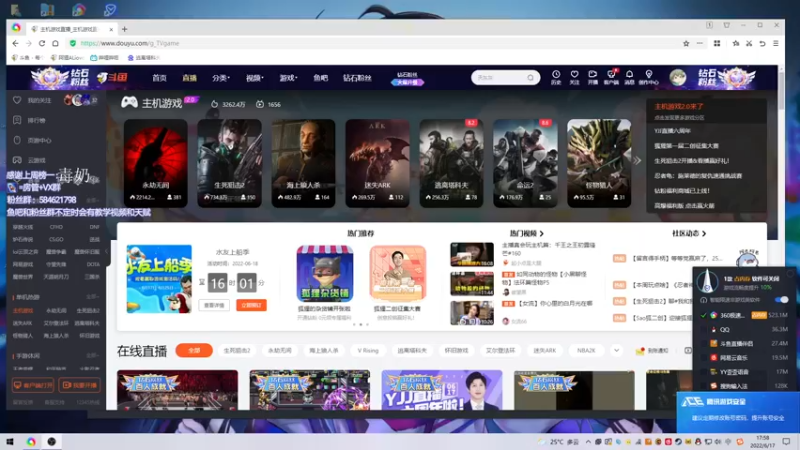This screenshot has width=800, height=450.
Task: Go to 首页 in the nav bar
Action: click(x=159, y=78)
